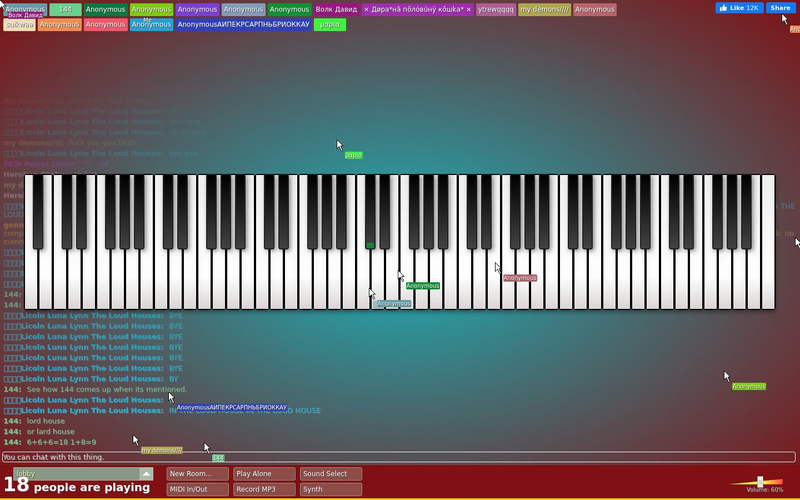
Task: Select the purple Anonymous tag in player list
Action: point(197,10)
